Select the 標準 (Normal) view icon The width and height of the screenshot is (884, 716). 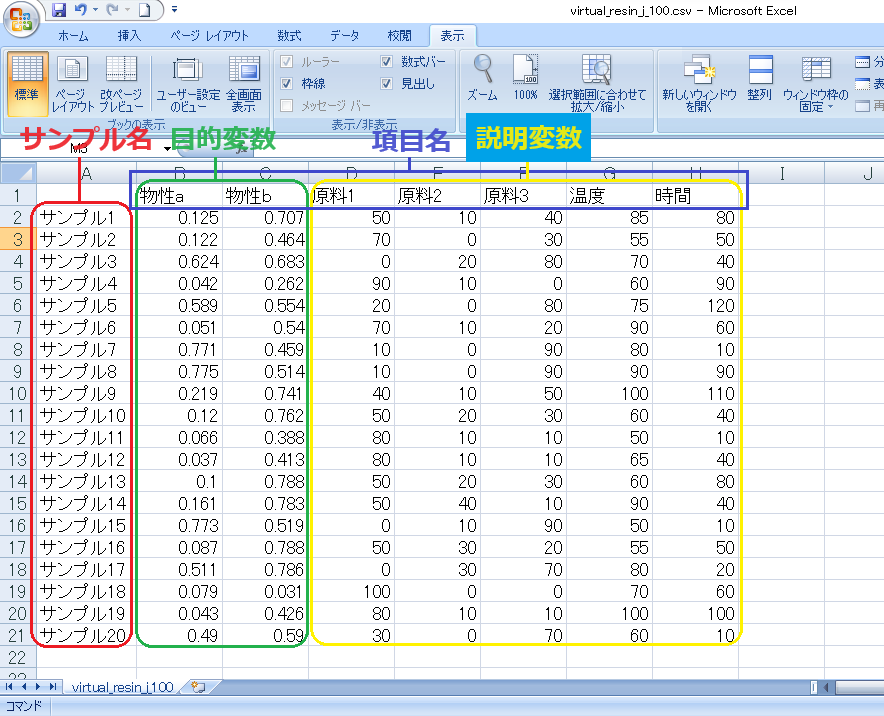(x=27, y=82)
